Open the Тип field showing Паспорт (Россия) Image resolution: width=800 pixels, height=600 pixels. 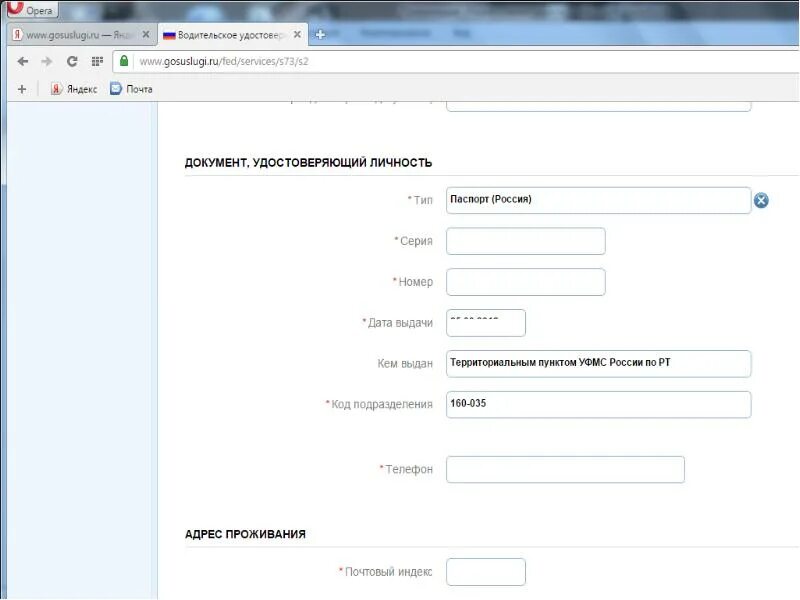(598, 200)
